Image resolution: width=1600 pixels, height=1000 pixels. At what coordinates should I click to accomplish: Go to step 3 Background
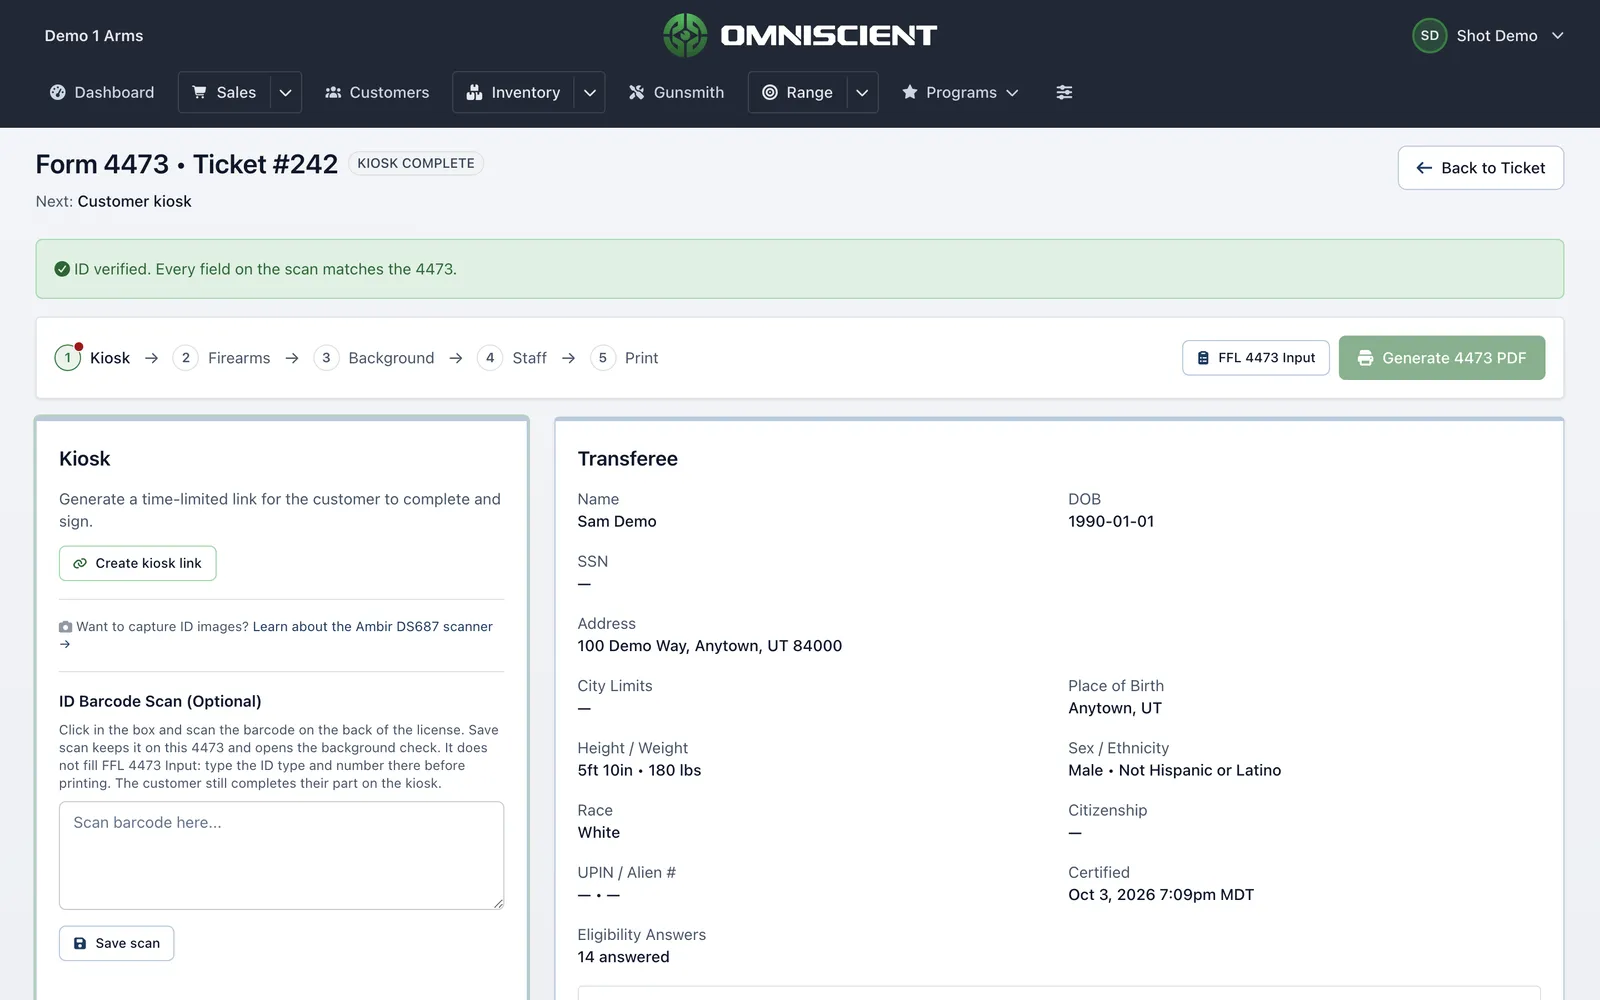[x=374, y=358]
